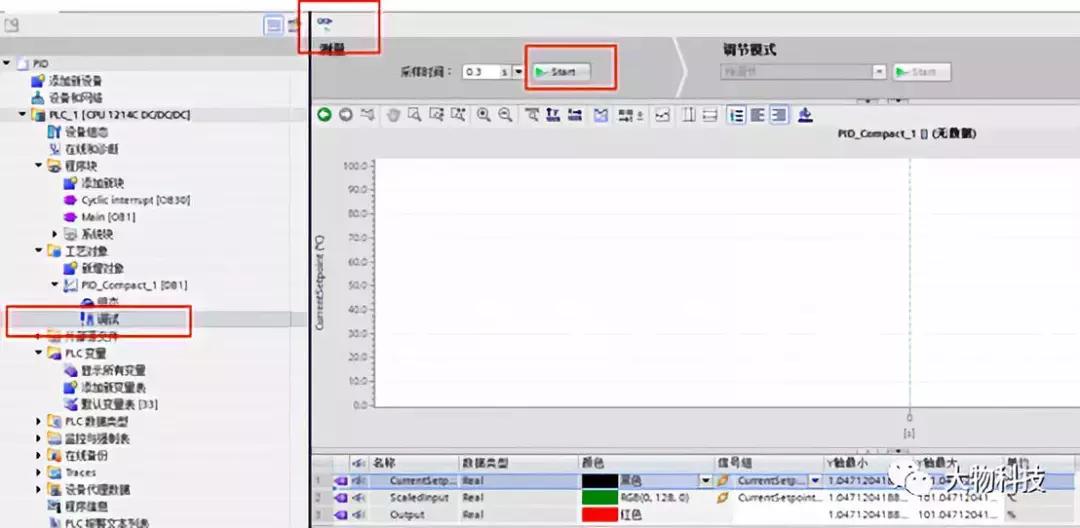This screenshot has width=1080, height=528.
Task: Expand the 系统块 (system blocks) folder
Action: click(55, 234)
